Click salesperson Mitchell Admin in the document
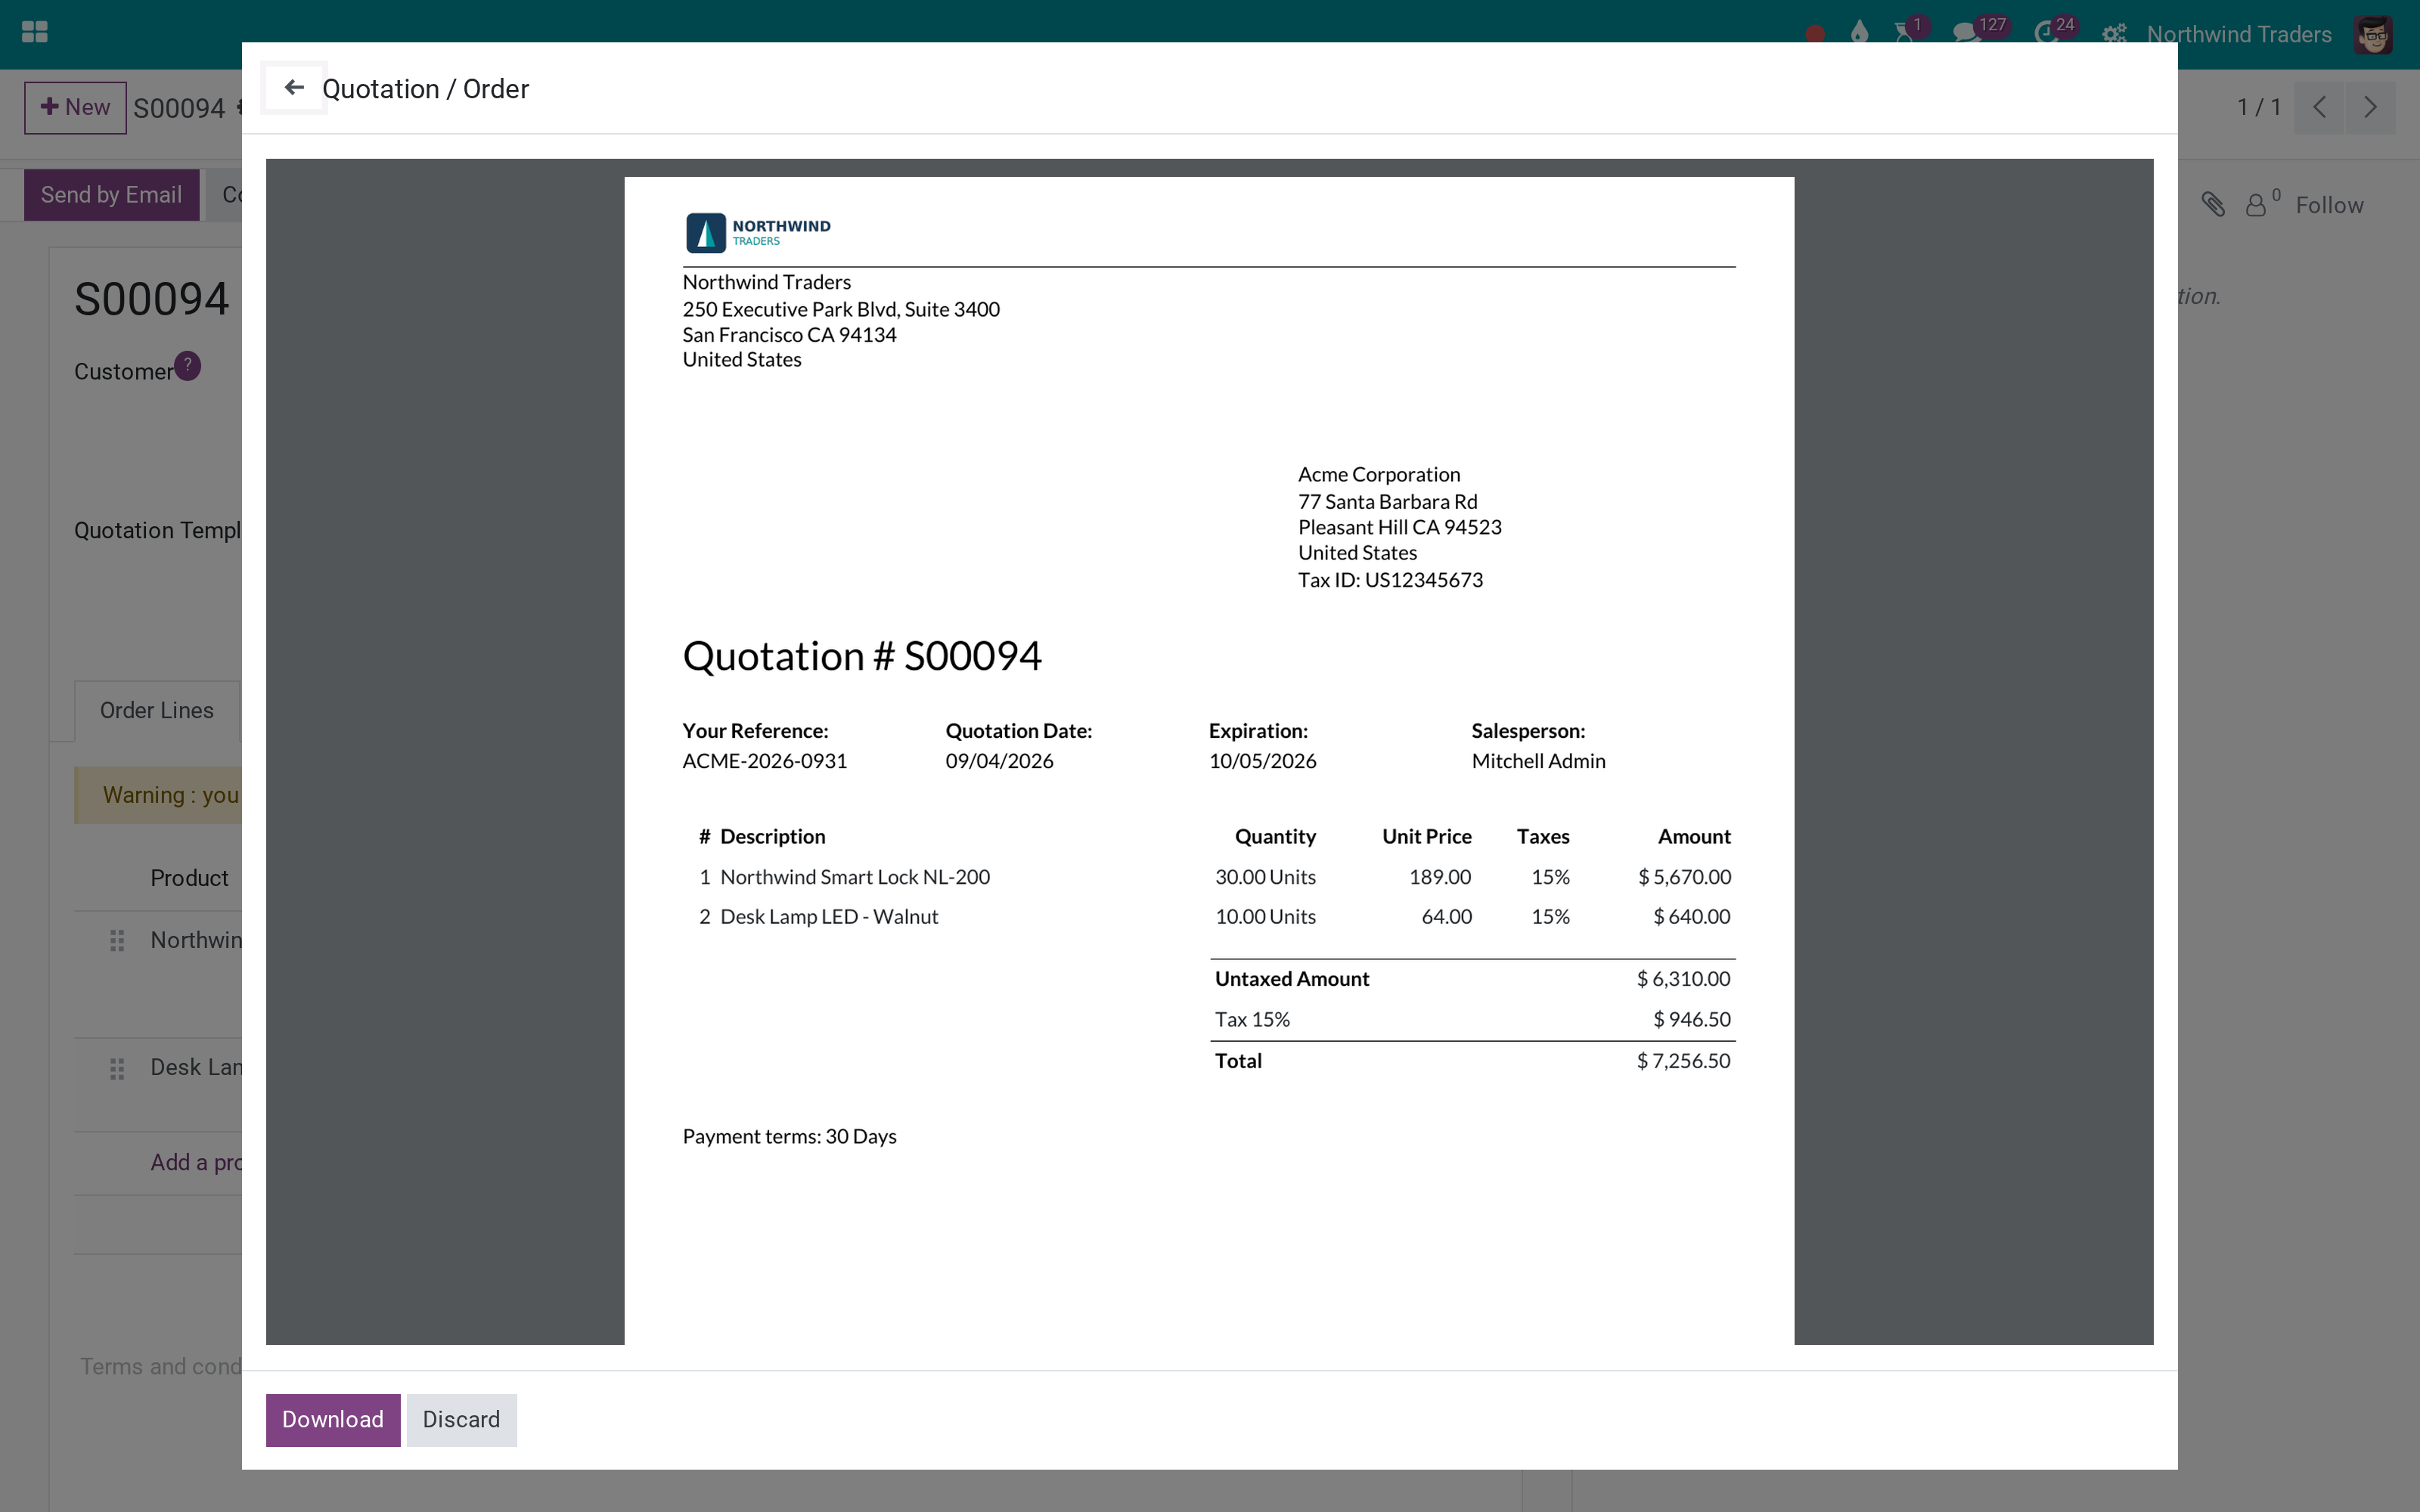This screenshot has height=1512, width=2420. point(1538,761)
